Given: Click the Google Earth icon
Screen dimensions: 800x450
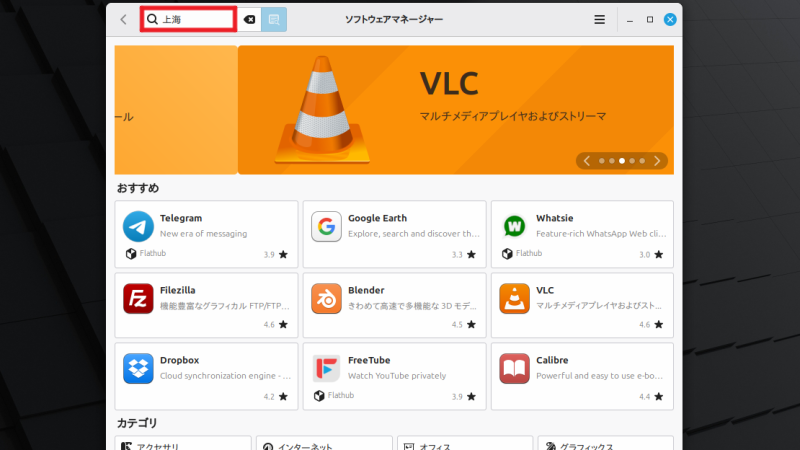Looking at the screenshot, I should (327, 226).
